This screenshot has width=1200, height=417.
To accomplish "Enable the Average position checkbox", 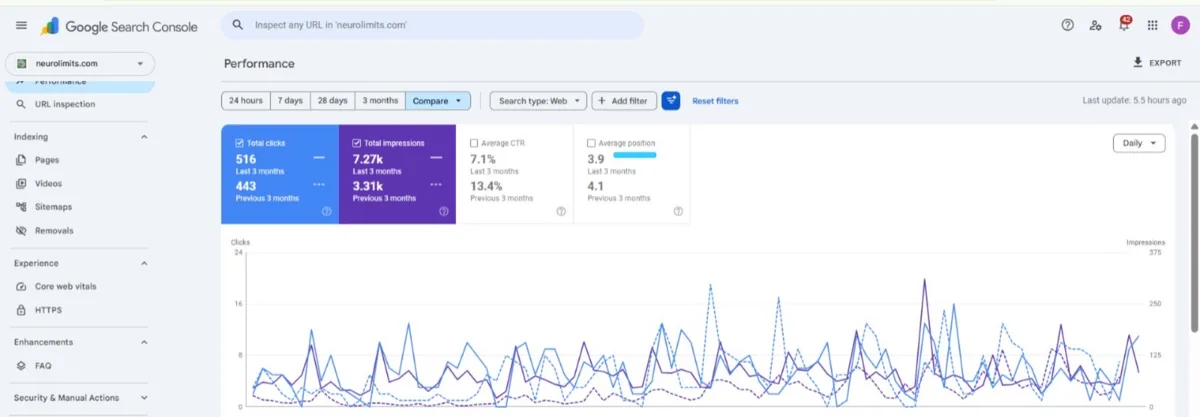I will click(592, 143).
